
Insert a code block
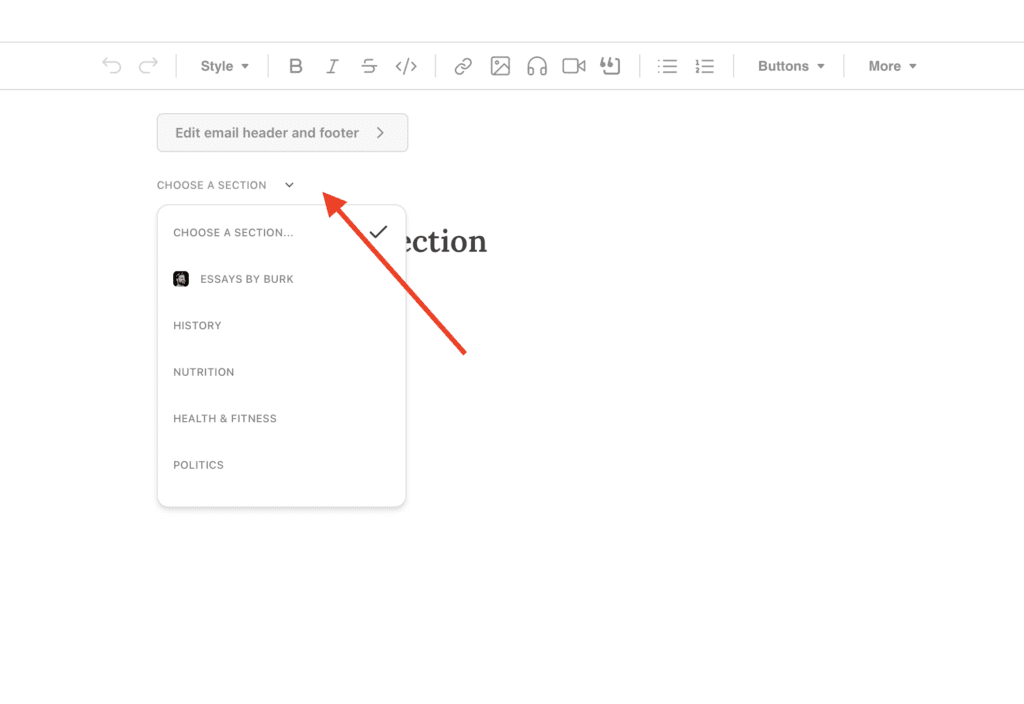coord(406,65)
